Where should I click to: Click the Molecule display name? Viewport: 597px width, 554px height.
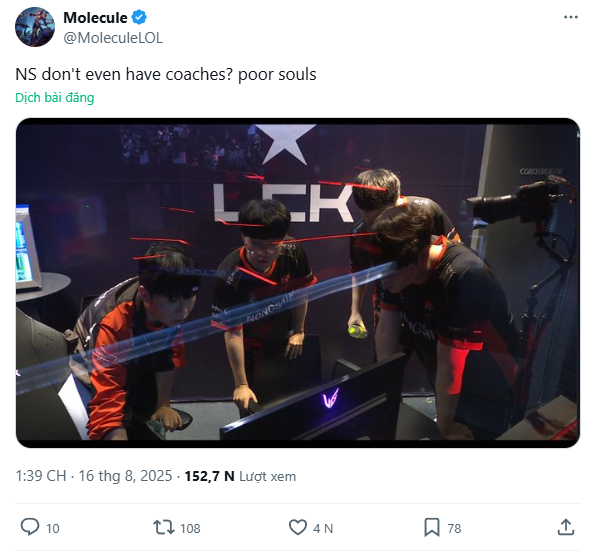(95, 18)
